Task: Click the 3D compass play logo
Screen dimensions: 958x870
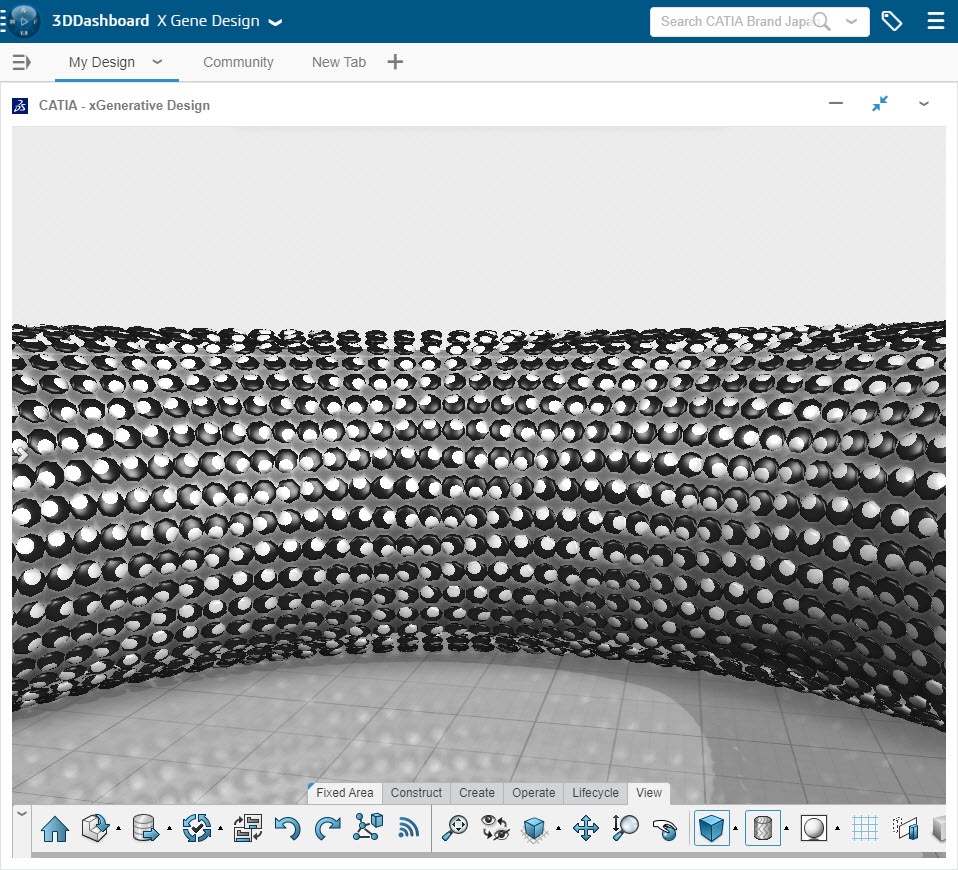Action: [23, 21]
